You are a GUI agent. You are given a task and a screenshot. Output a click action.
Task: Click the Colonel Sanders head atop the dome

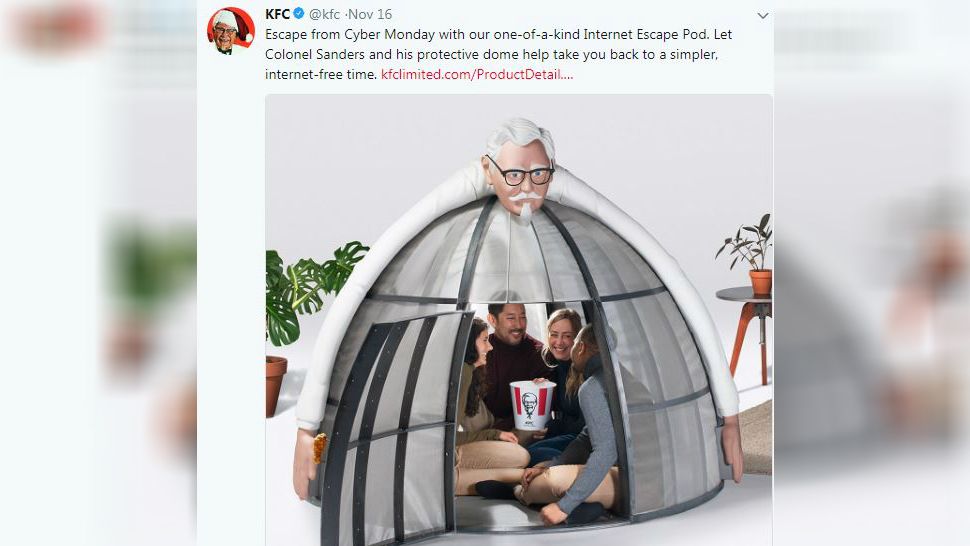click(521, 169)
